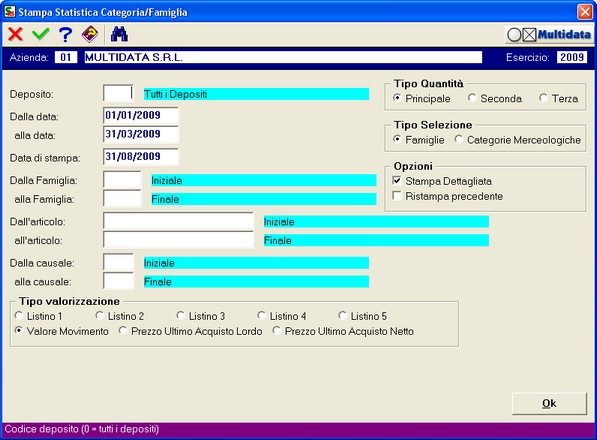Choose Categorie Merceologiche selection type
The height and width of the screenshot is (440, 597).
[x=458, y=140]
